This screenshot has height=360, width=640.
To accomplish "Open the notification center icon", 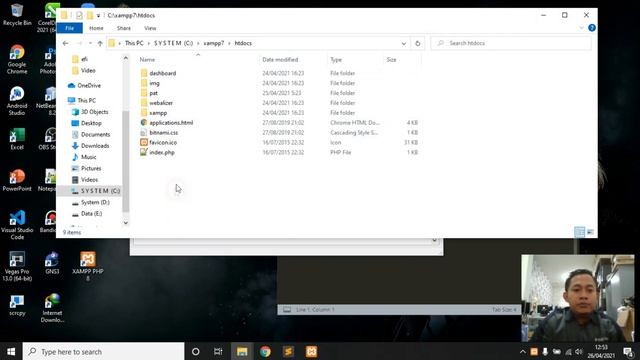I will pyautogui.click(x=629, y=351).
